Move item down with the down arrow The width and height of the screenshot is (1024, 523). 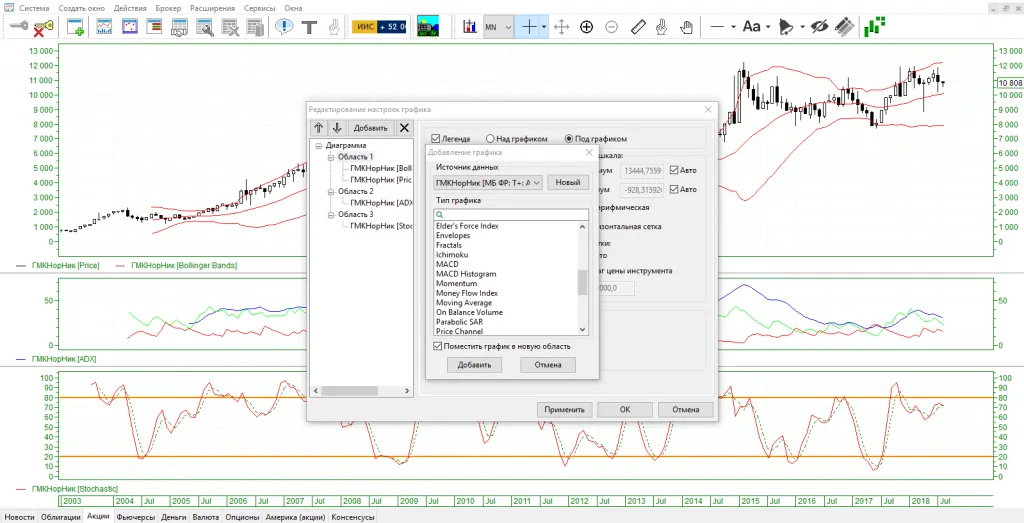tap(337, 128)
